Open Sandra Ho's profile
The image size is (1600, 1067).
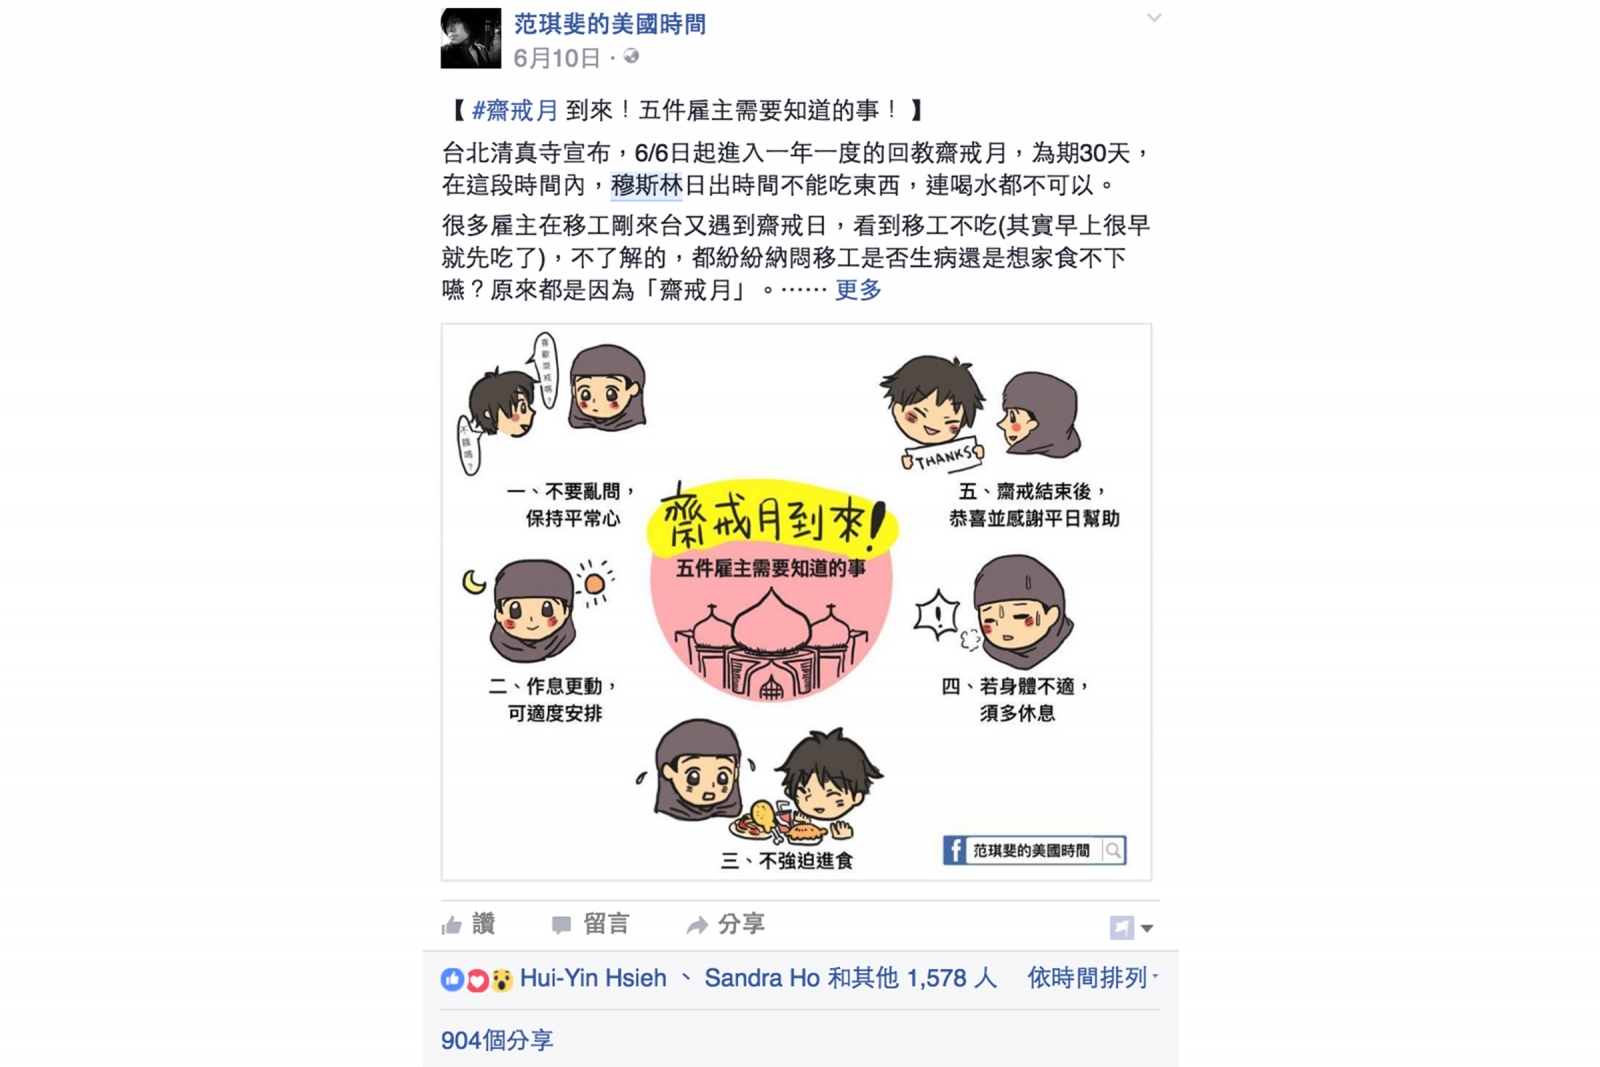762,978
